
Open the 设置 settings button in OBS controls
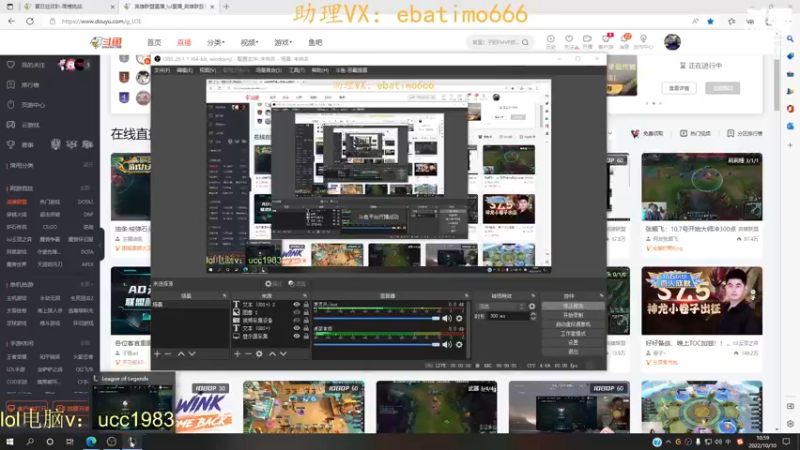573,343
